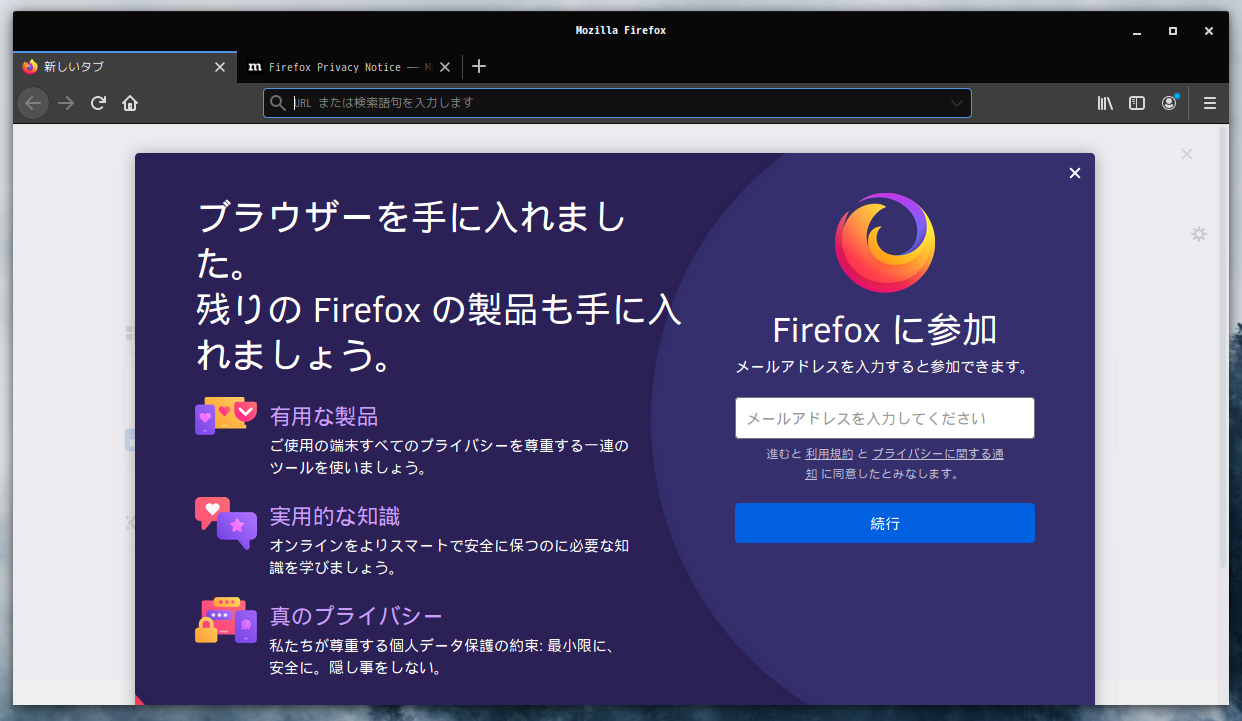Expand the URL bar history dropdown arrow
This screenshot has width=1242, height=721.
tap(956, 103)
